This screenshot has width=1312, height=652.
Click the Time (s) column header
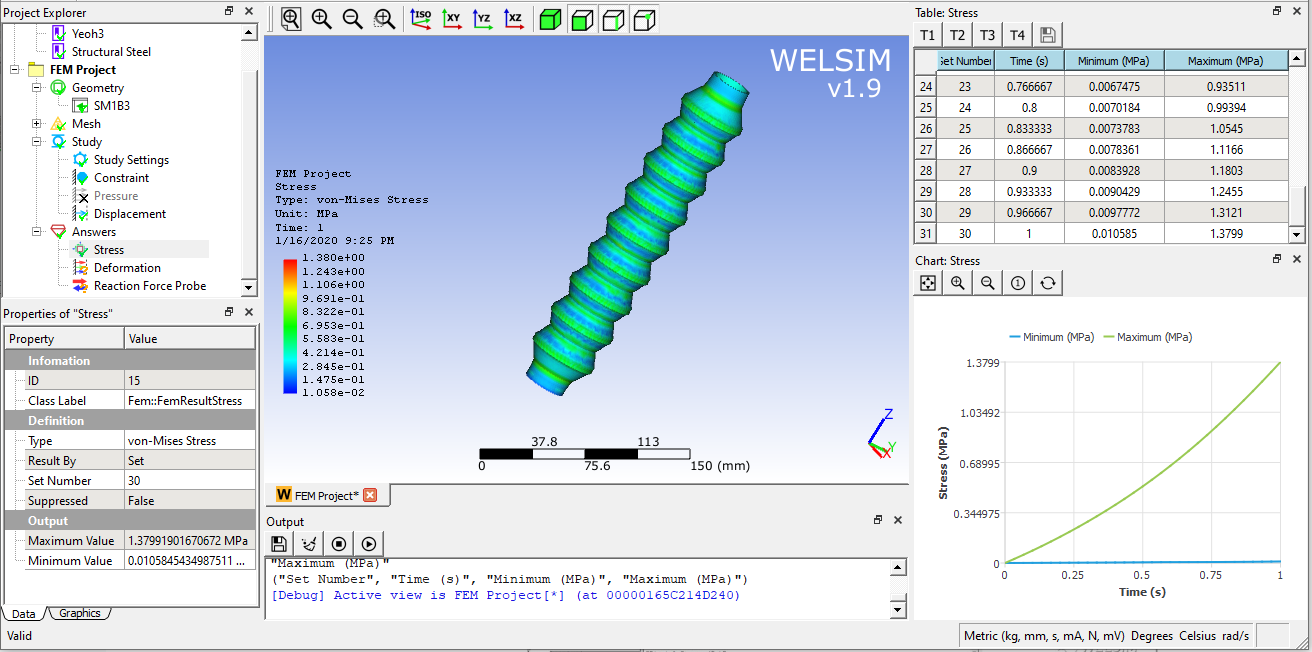point(1028,61)
